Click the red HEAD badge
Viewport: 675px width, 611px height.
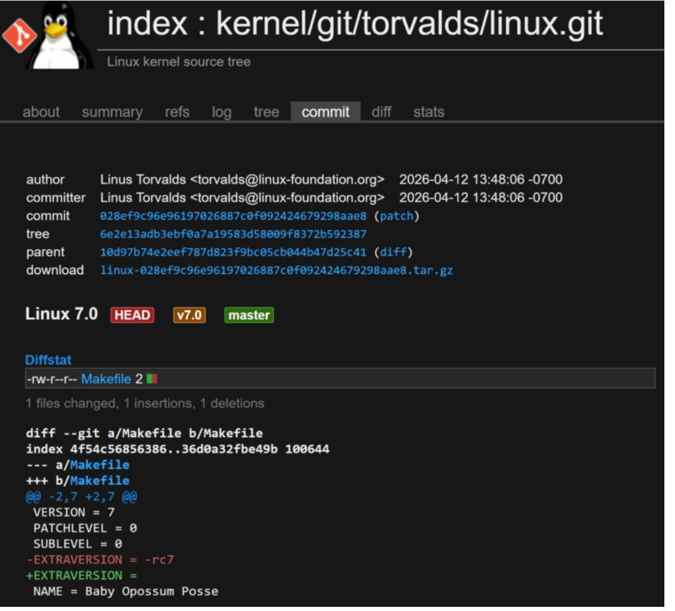(132, 315)
